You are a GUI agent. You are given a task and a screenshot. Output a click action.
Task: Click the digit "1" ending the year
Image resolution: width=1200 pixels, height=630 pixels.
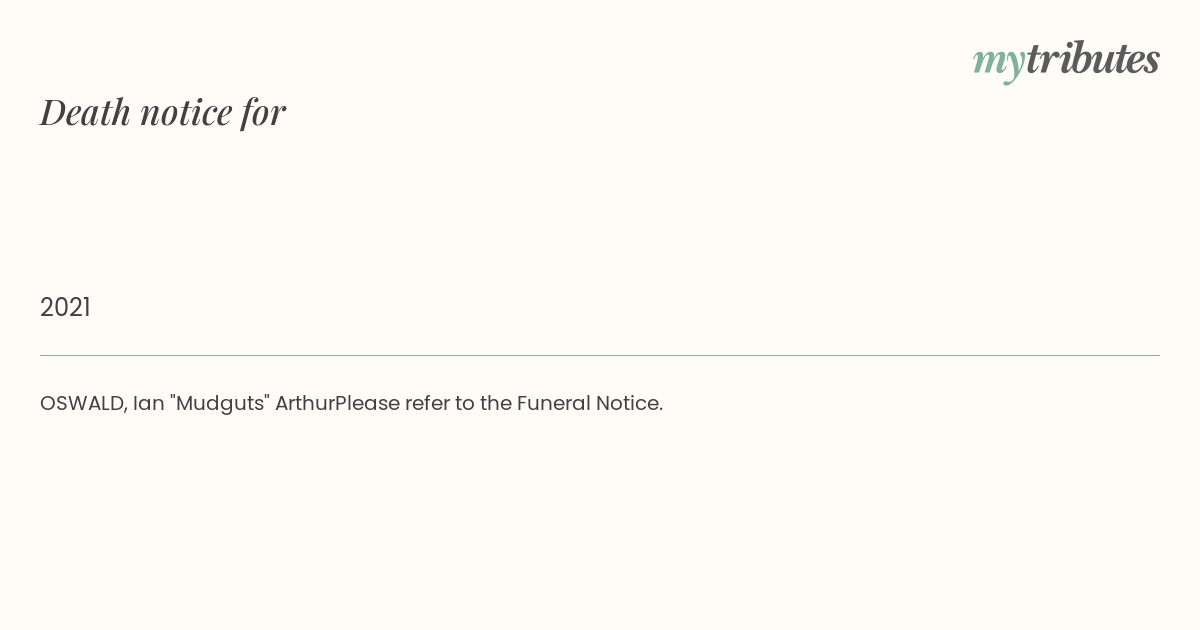(x=86, y=307)
